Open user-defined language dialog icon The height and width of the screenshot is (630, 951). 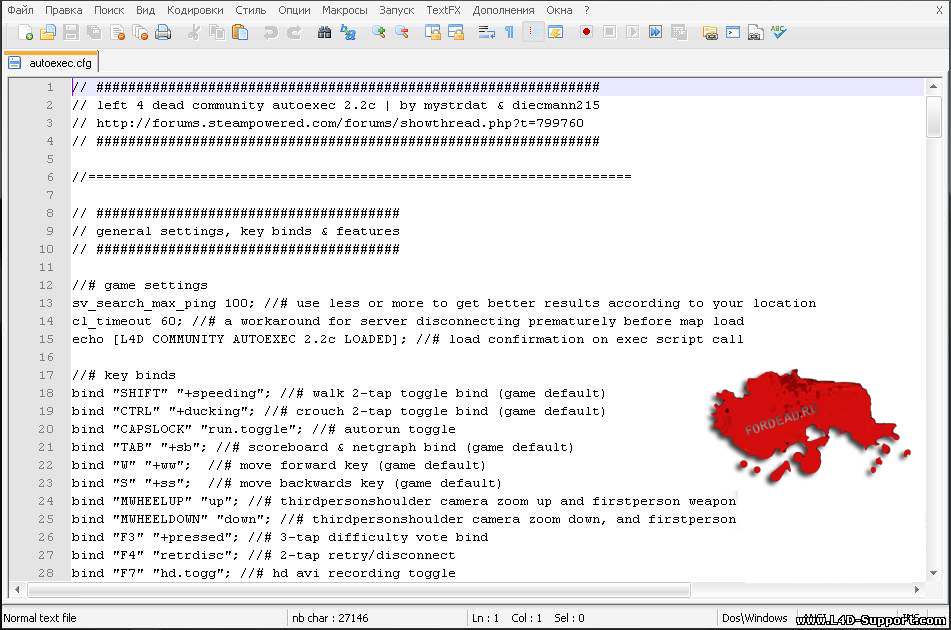pyautogui.click(x=555, y=32)
